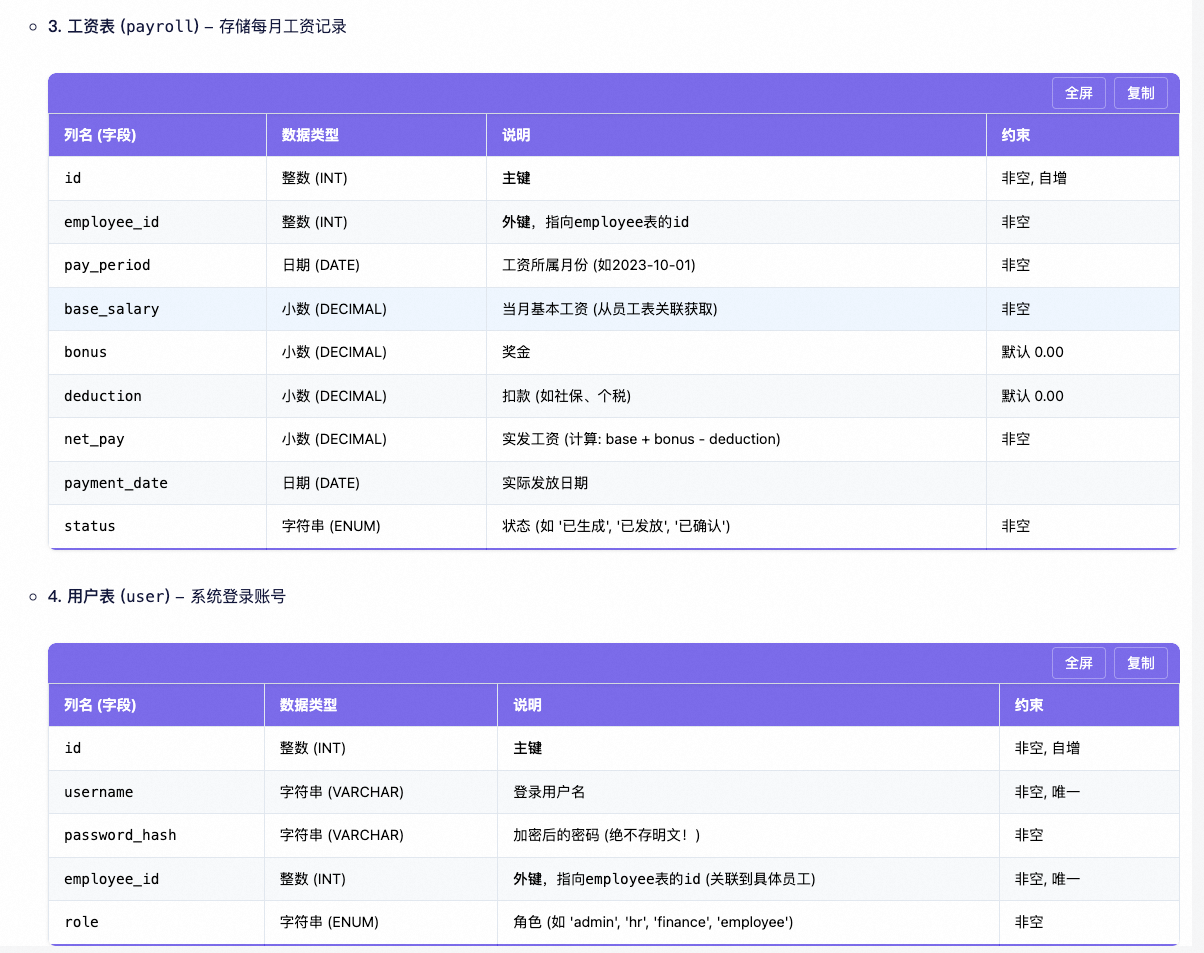Click '小数 (DECIMAL)' type in net_pay row
This screenshot has width=1204, height=953.
point(334,439)
